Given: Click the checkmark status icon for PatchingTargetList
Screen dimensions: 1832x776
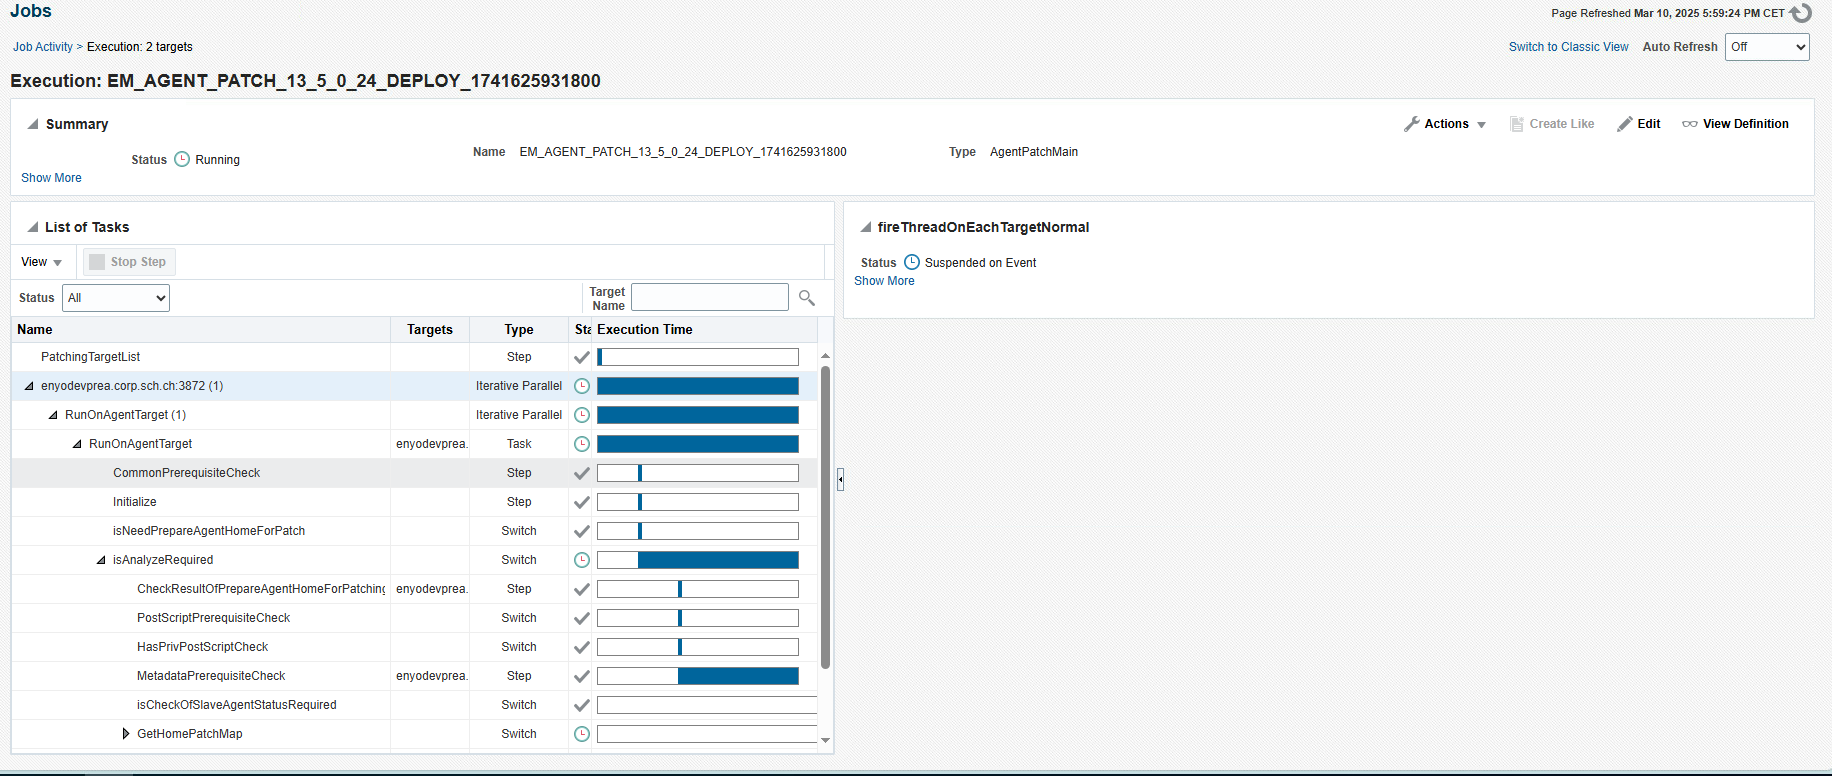Looking at the screenshot, I should 581,357.
